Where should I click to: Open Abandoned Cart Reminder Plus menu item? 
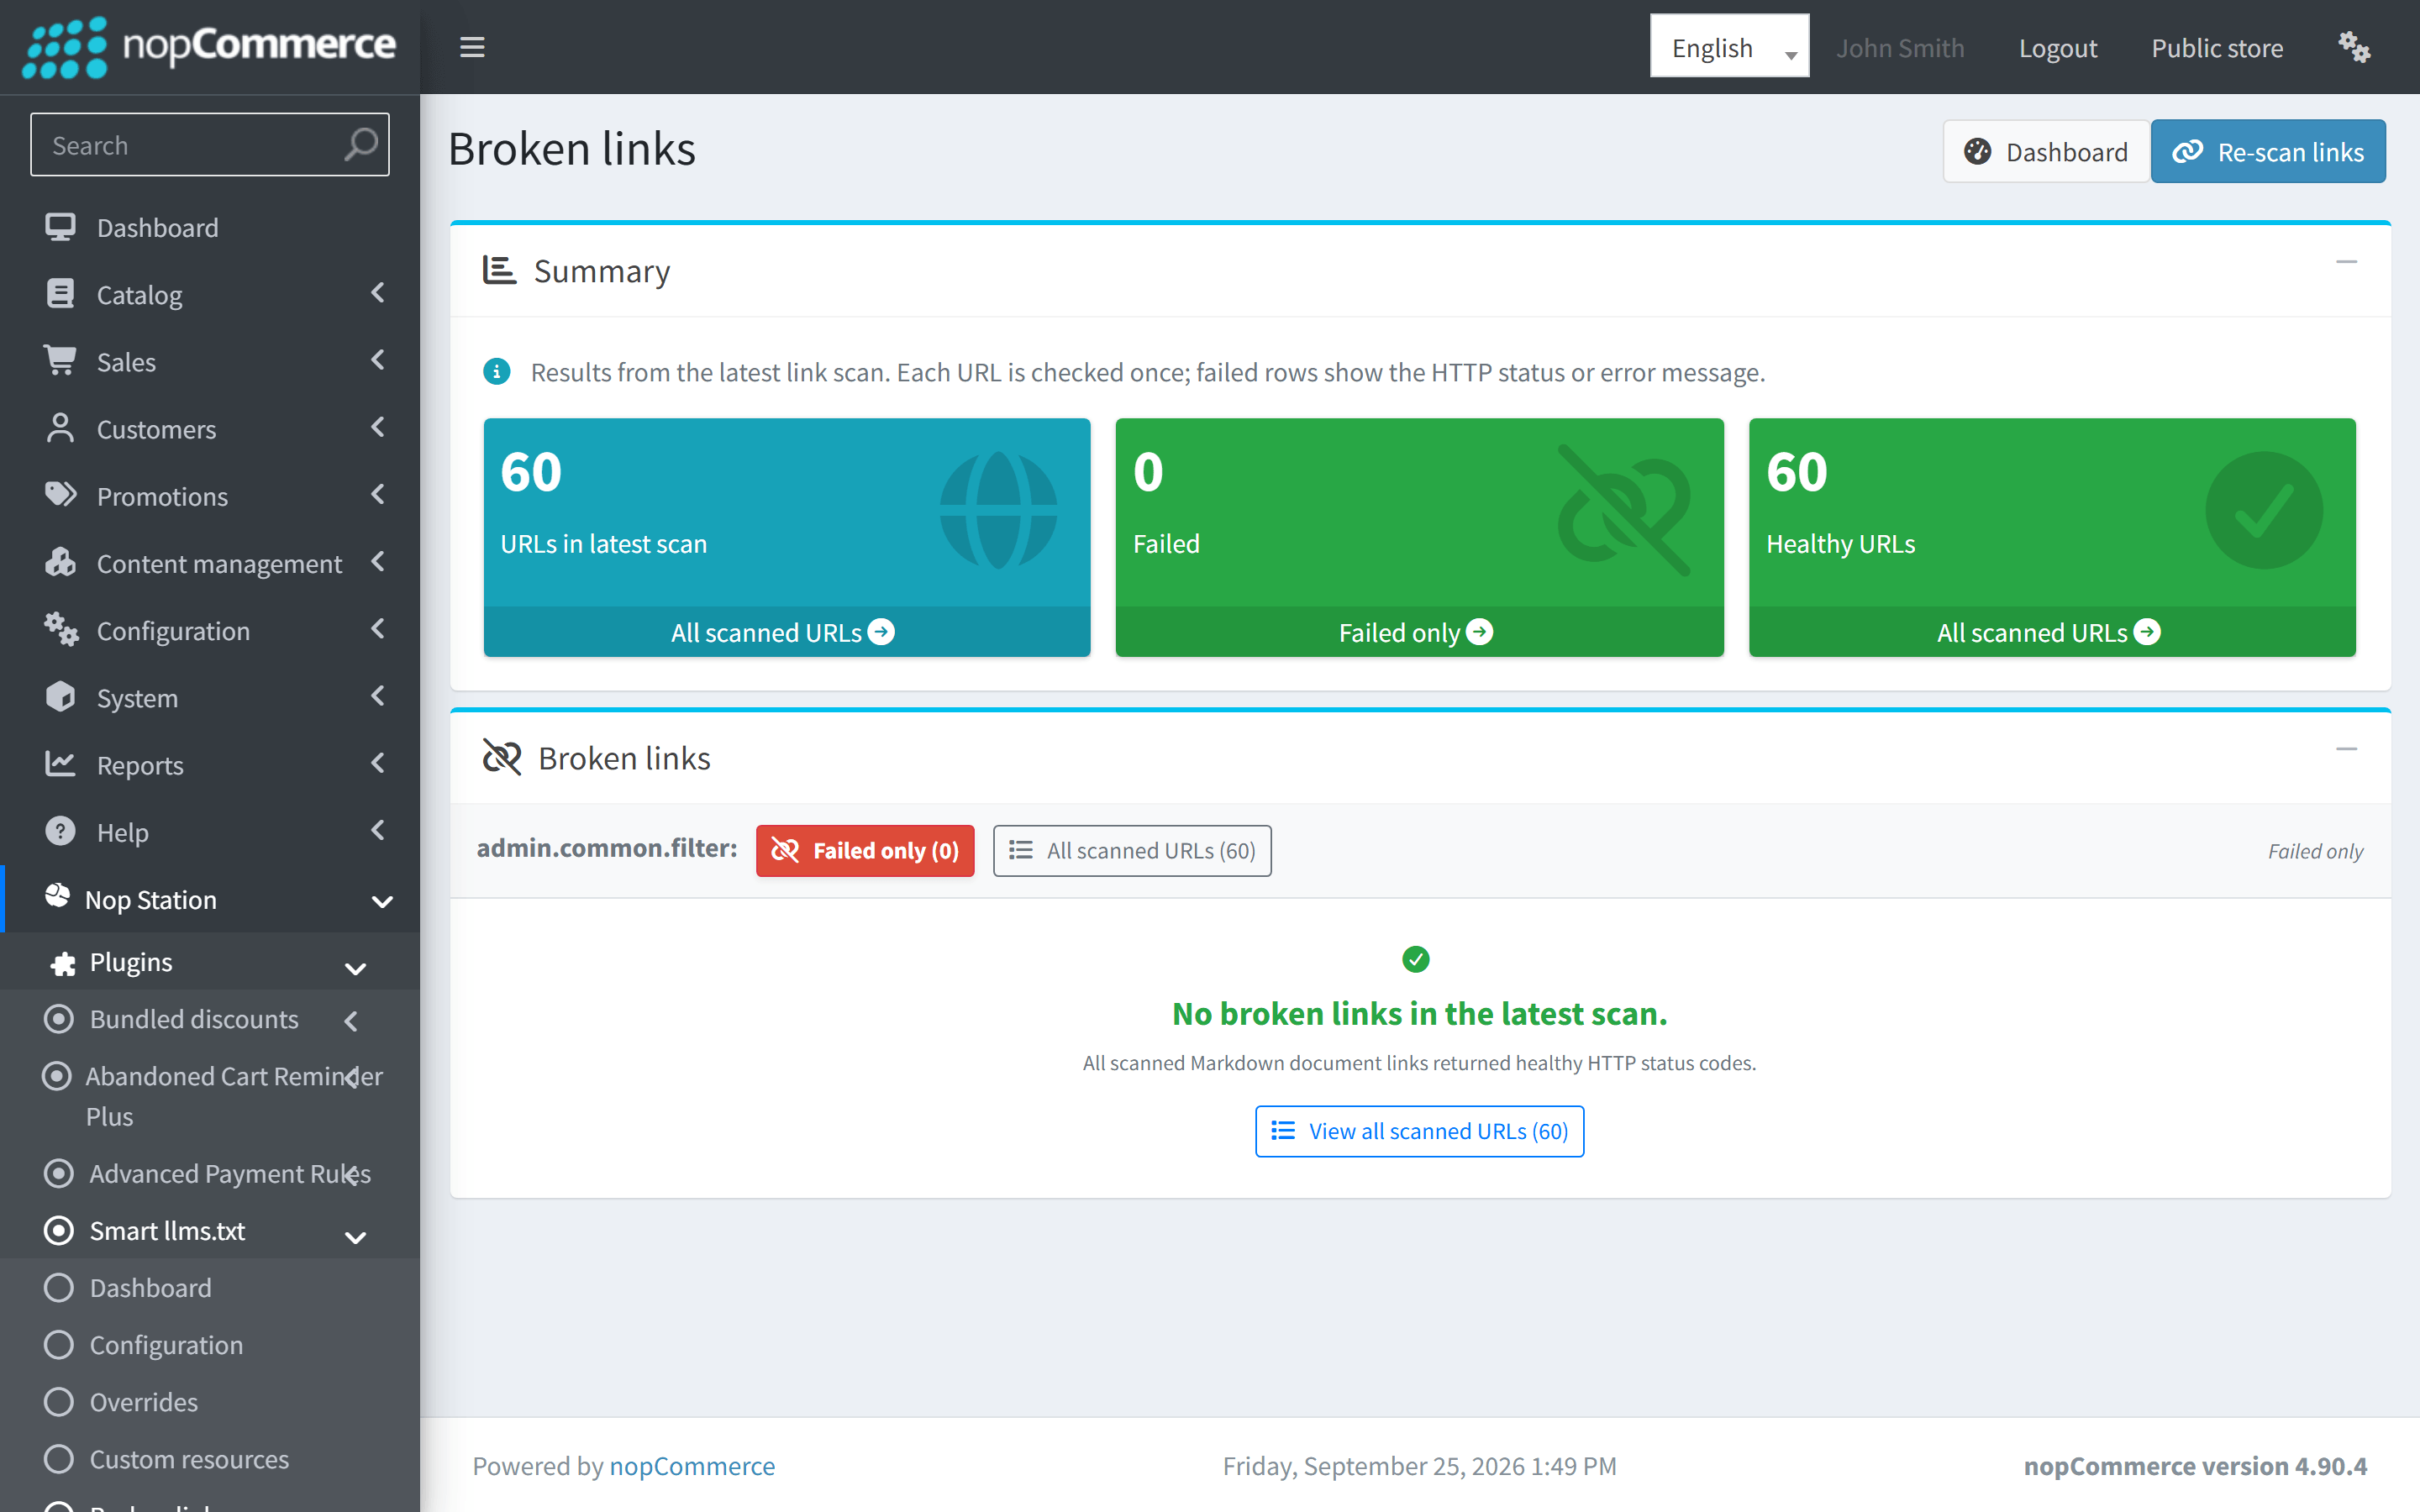[x=210, y=1096]
